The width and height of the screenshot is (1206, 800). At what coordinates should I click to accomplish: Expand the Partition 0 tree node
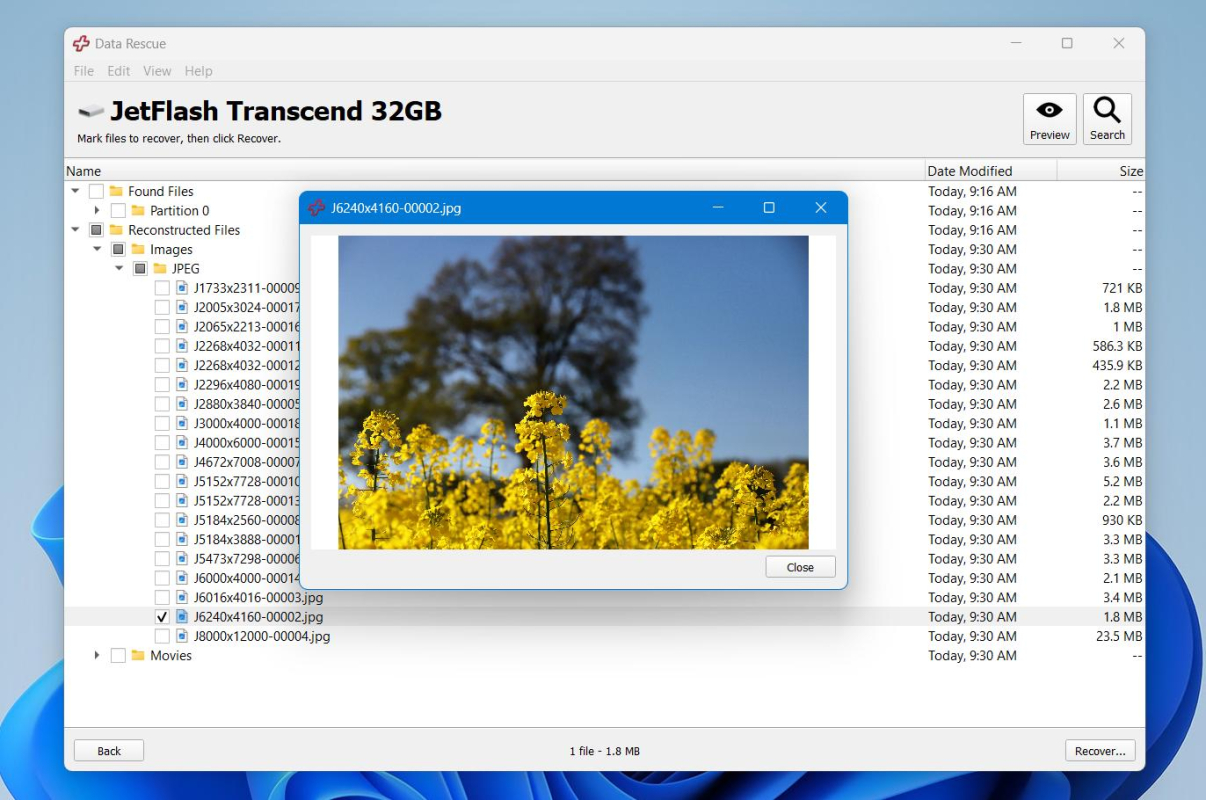click(97, 211)
